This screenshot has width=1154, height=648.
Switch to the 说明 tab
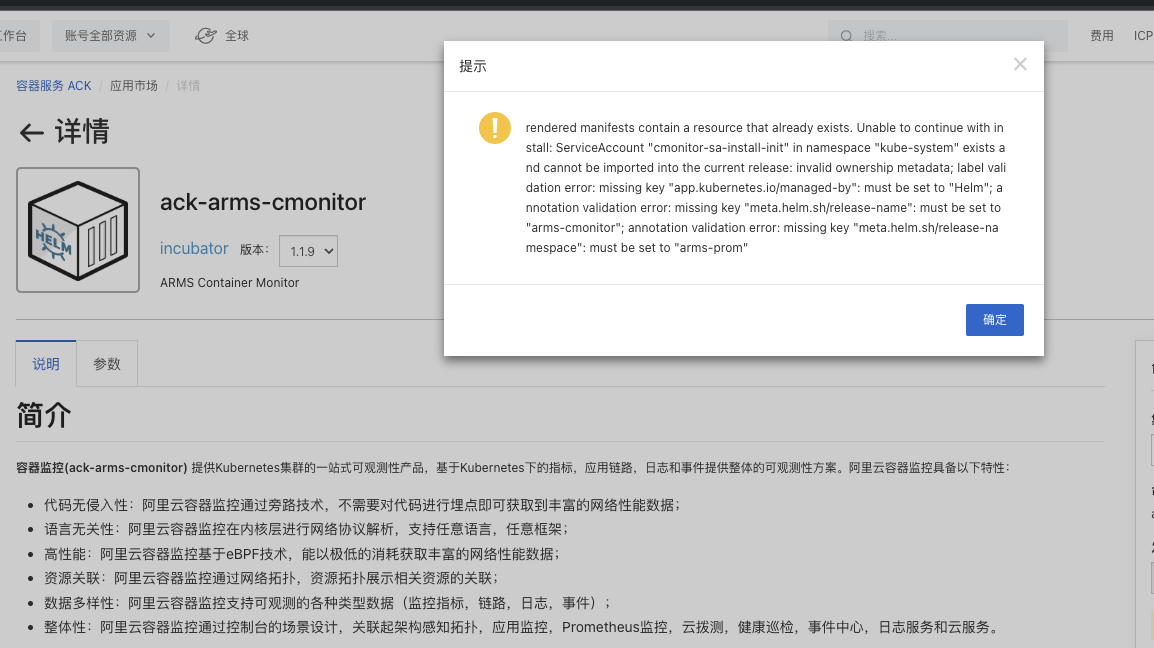tap(46, 364)
